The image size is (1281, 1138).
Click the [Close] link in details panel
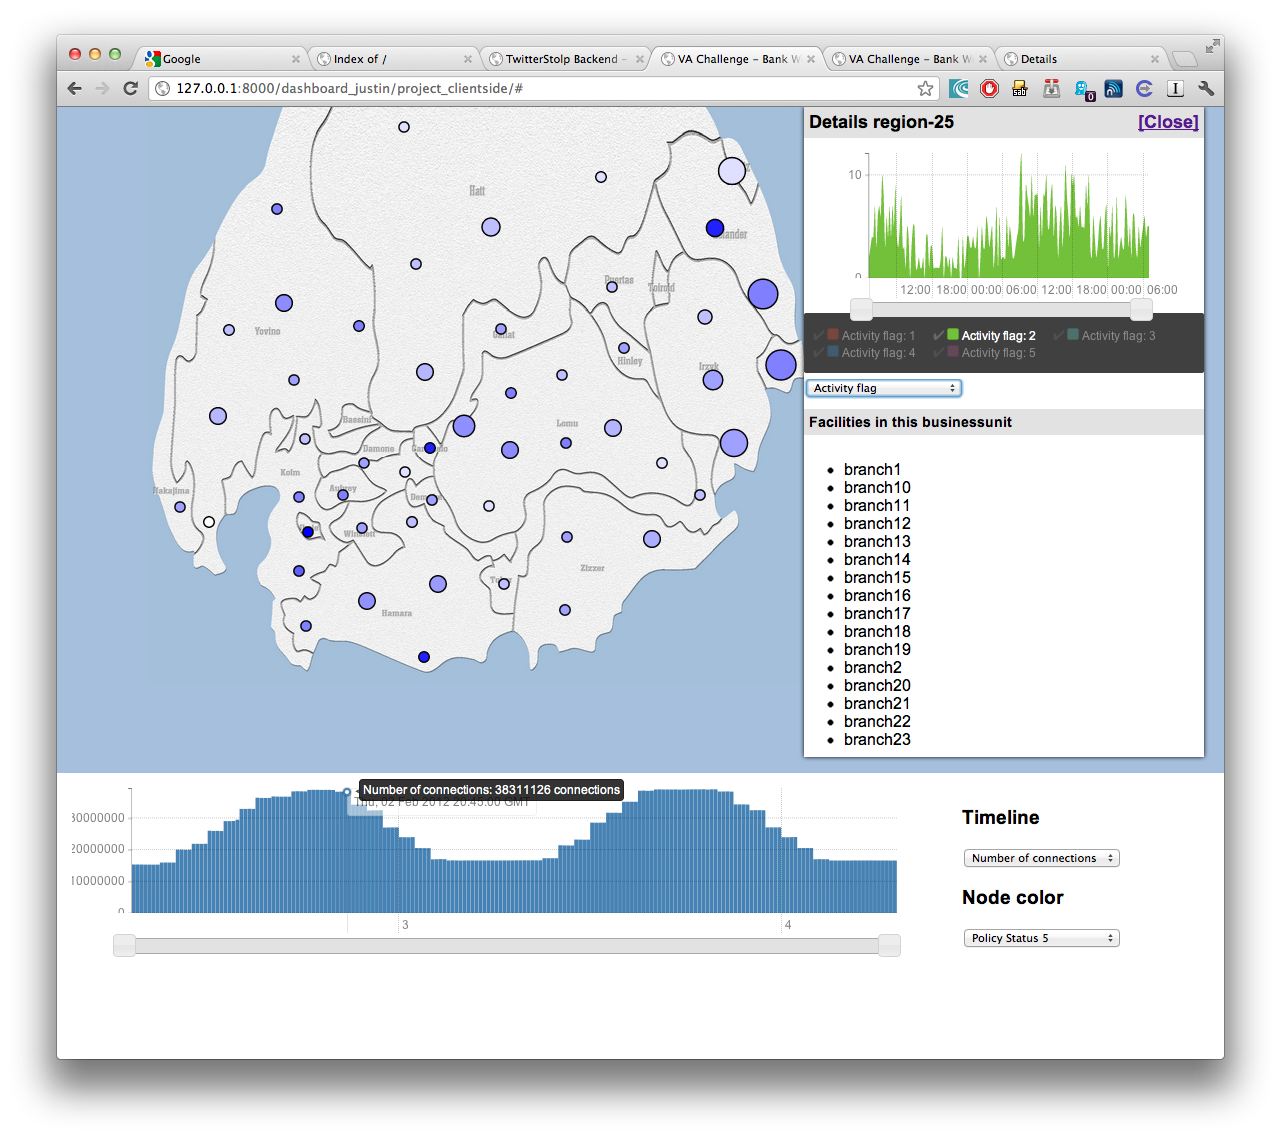pyautogui.click(x=1168, y=122)
